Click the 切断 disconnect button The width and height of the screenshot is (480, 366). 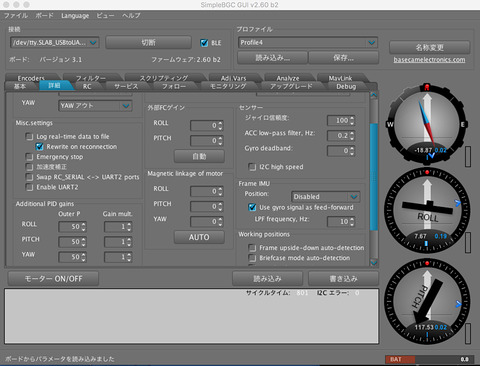(x=148, y=42)
